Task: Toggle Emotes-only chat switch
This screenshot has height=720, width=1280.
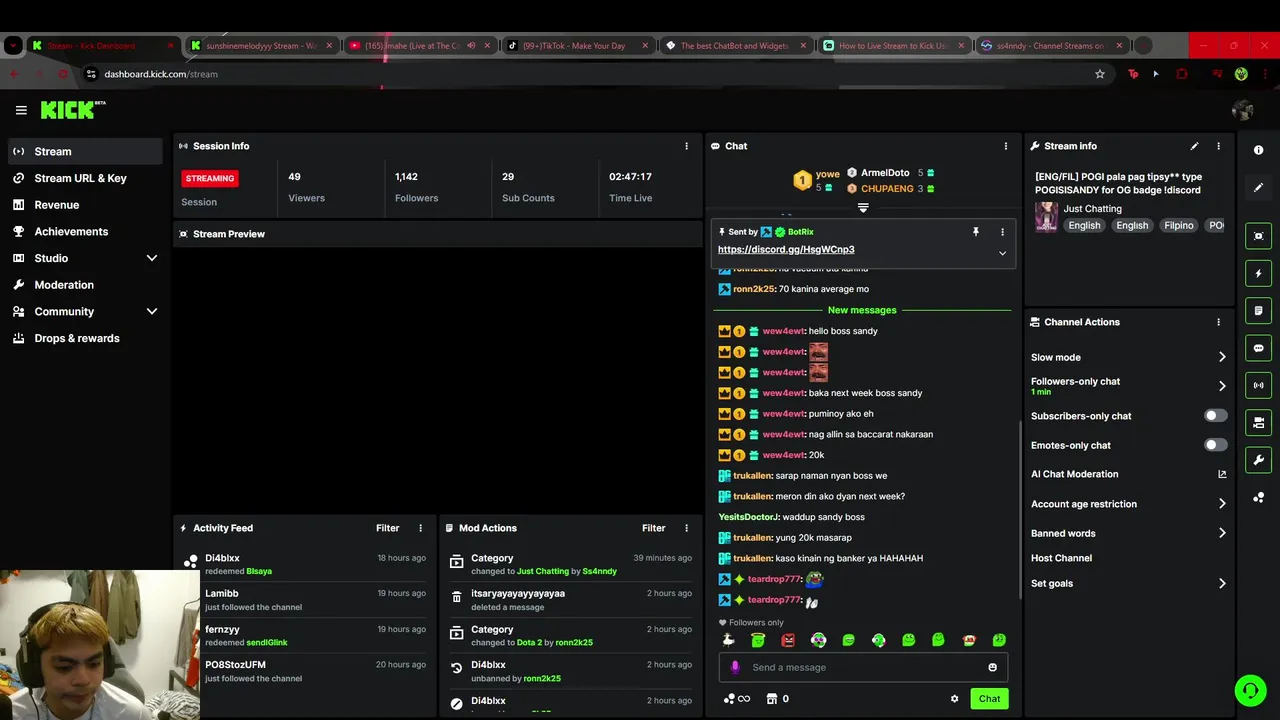Action: [1215, 445]
